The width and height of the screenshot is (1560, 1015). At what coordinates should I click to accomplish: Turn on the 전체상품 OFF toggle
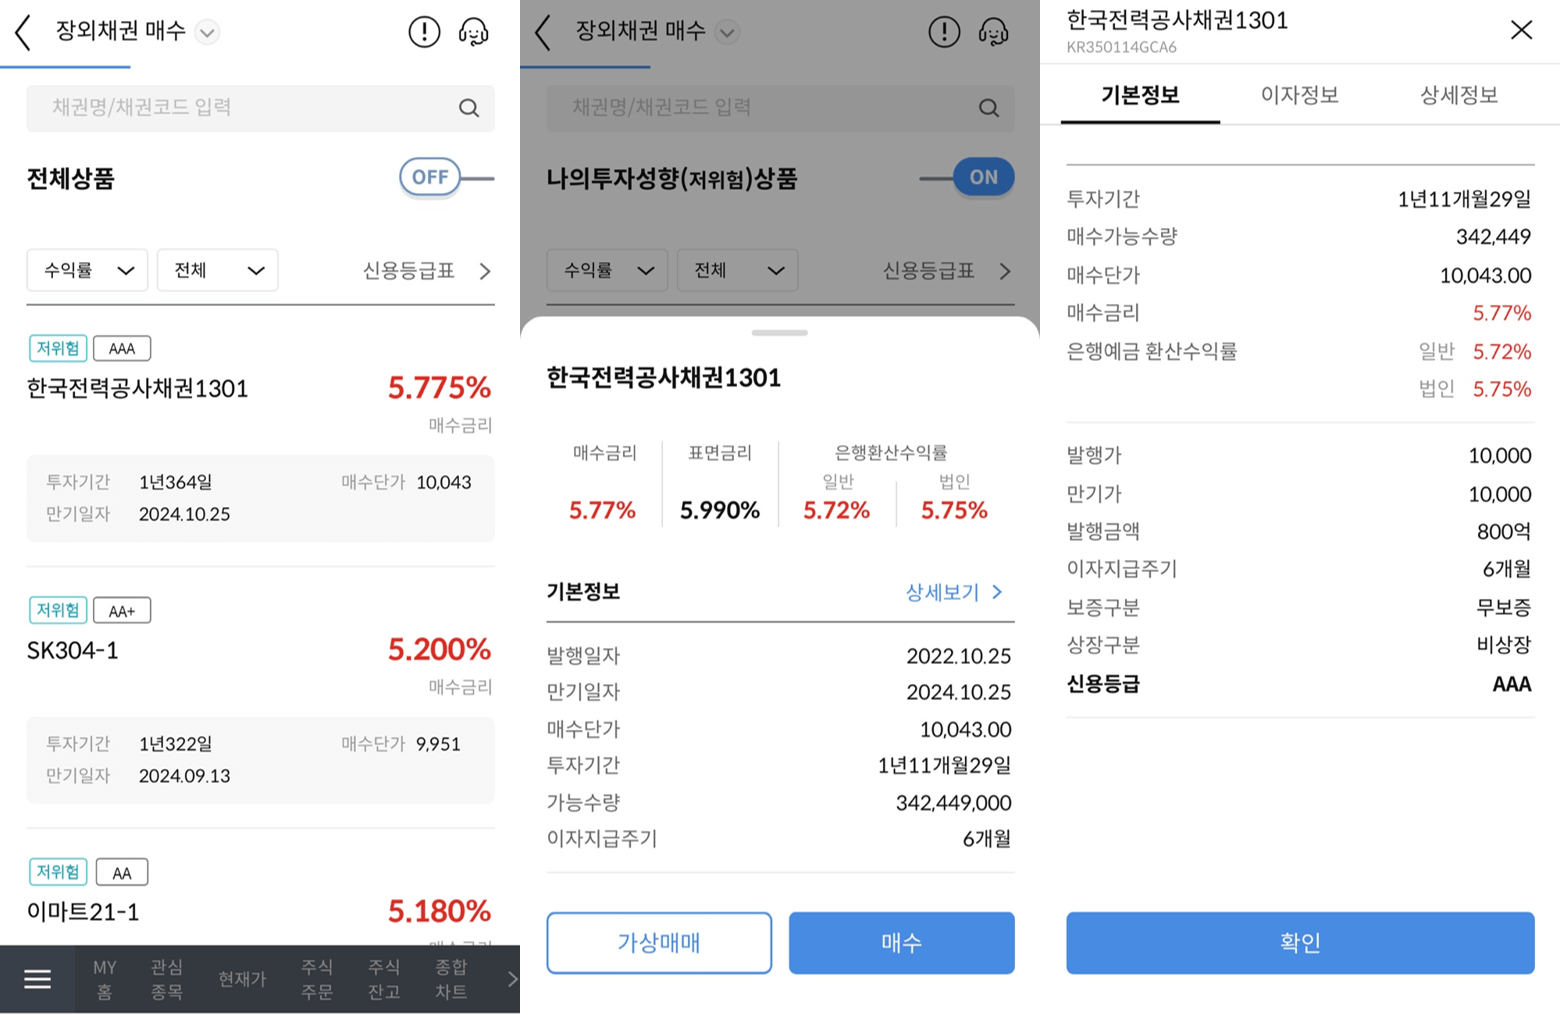point(429,177)
